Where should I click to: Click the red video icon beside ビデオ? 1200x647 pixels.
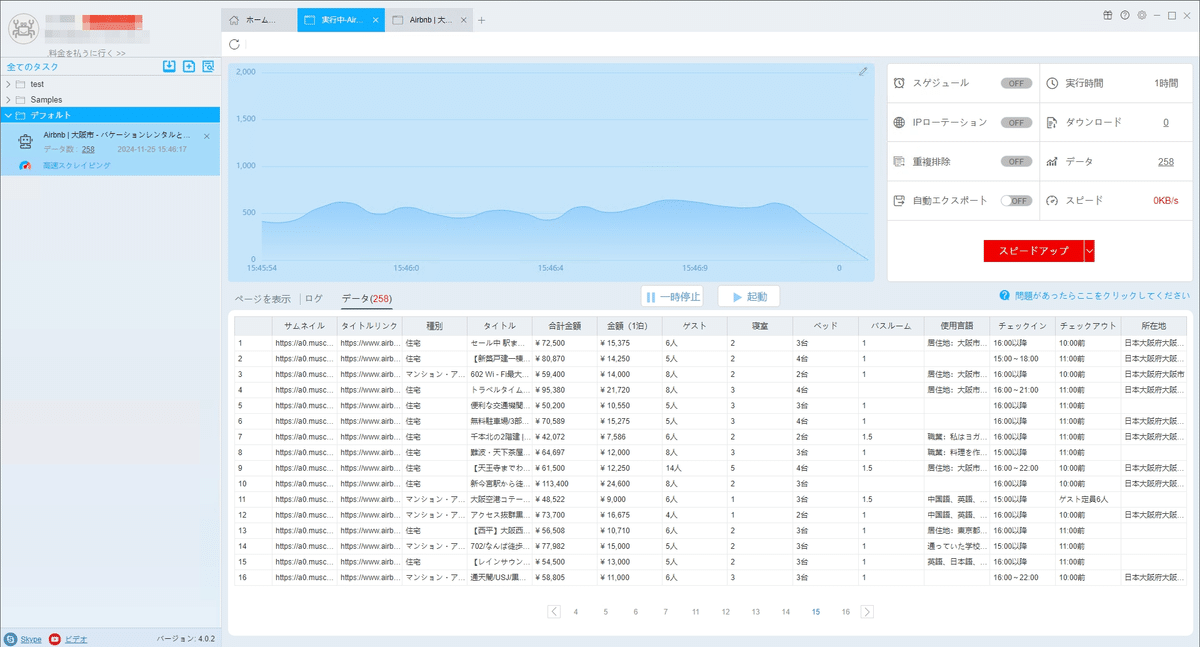pyautogui.click(x=54, y=638)
